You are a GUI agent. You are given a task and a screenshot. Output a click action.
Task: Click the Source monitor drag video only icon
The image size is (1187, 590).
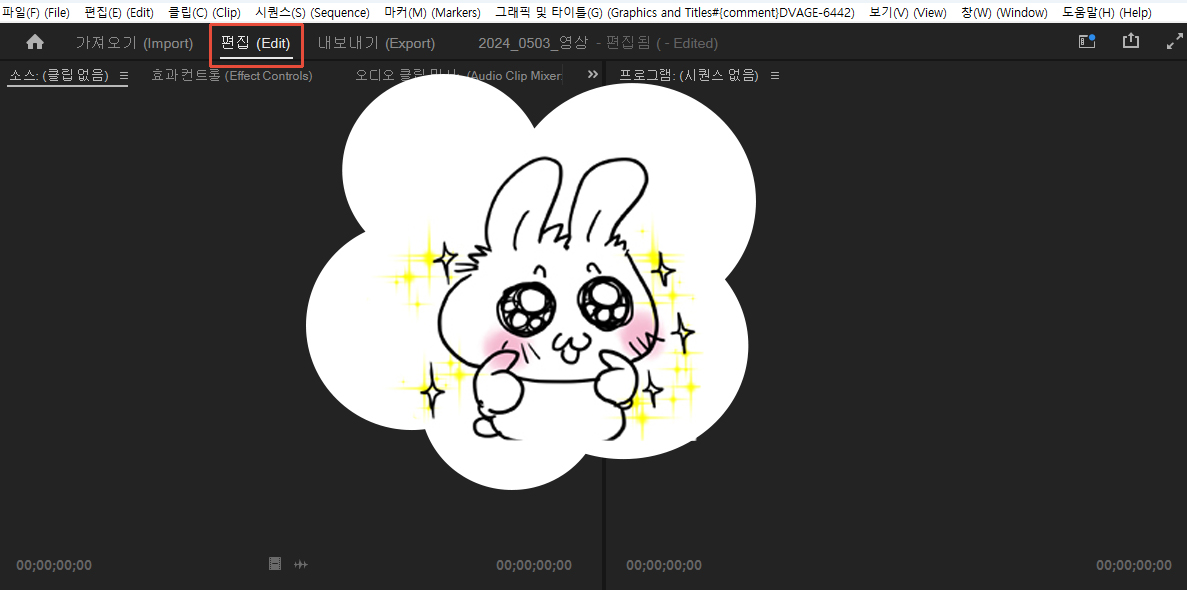tap(275, 563)
